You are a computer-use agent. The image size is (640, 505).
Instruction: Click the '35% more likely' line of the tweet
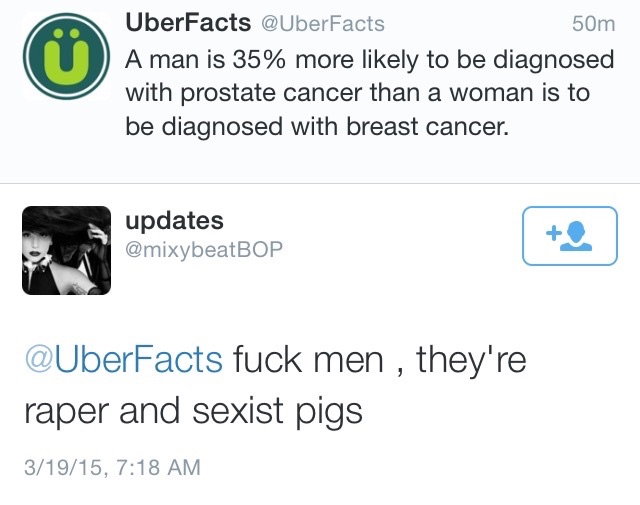pyautogui.click(x=369, y=60)
